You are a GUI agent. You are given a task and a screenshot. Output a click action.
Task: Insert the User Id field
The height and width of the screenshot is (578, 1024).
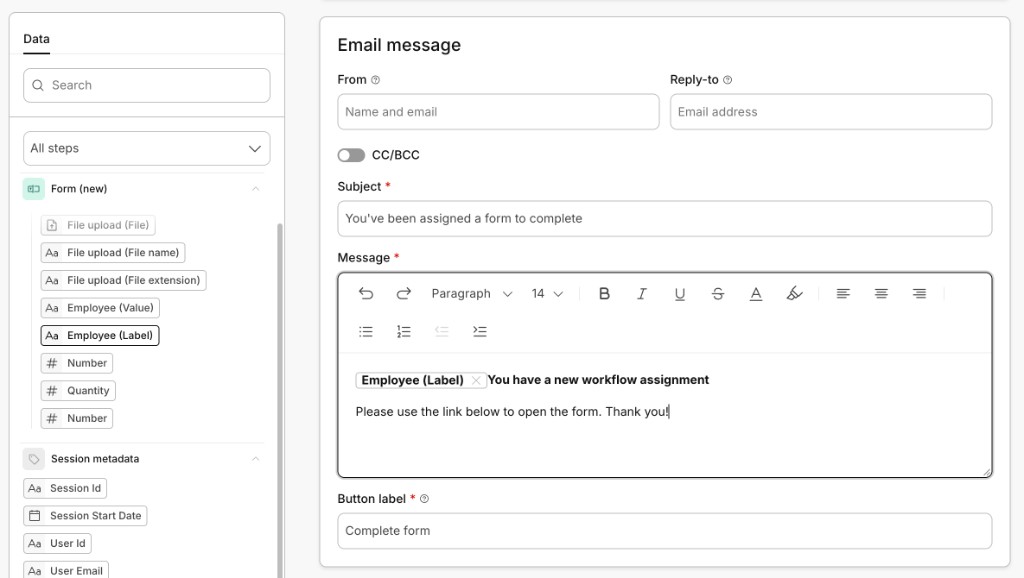click(57, 543)
